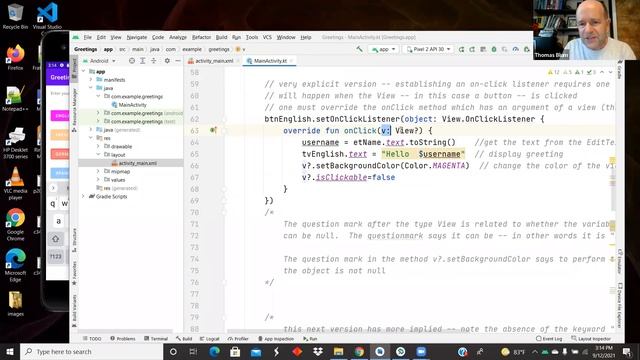This screenshot has height=360, width=640.
Task: Click the select opened file target icon
Action: point(131,61)
